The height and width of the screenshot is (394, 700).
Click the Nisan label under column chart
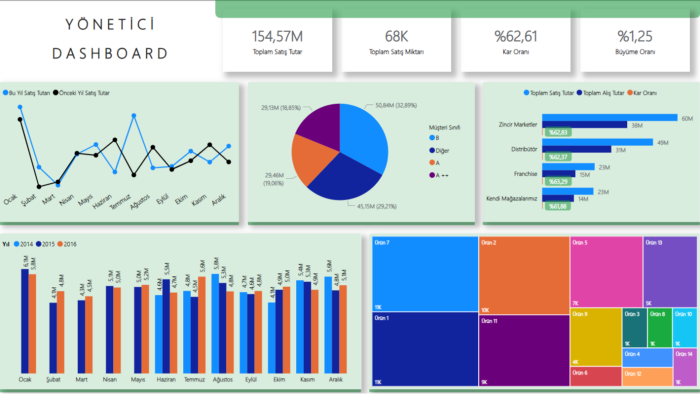(x=110, y=379)
